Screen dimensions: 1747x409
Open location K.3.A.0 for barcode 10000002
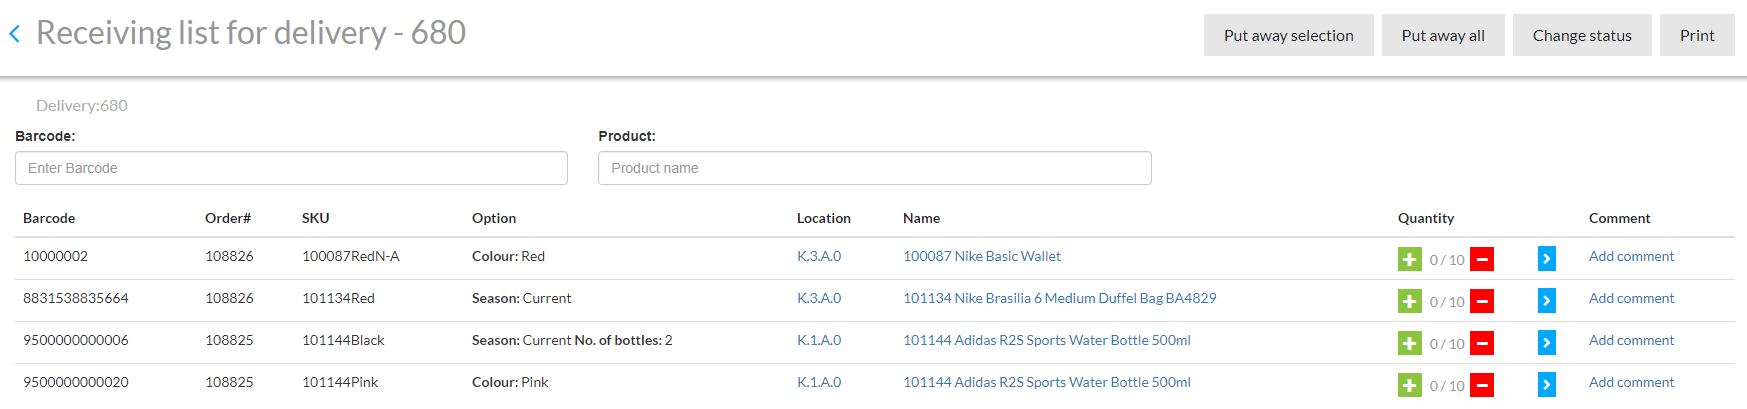pyautogui.click(x=818, y=256)
